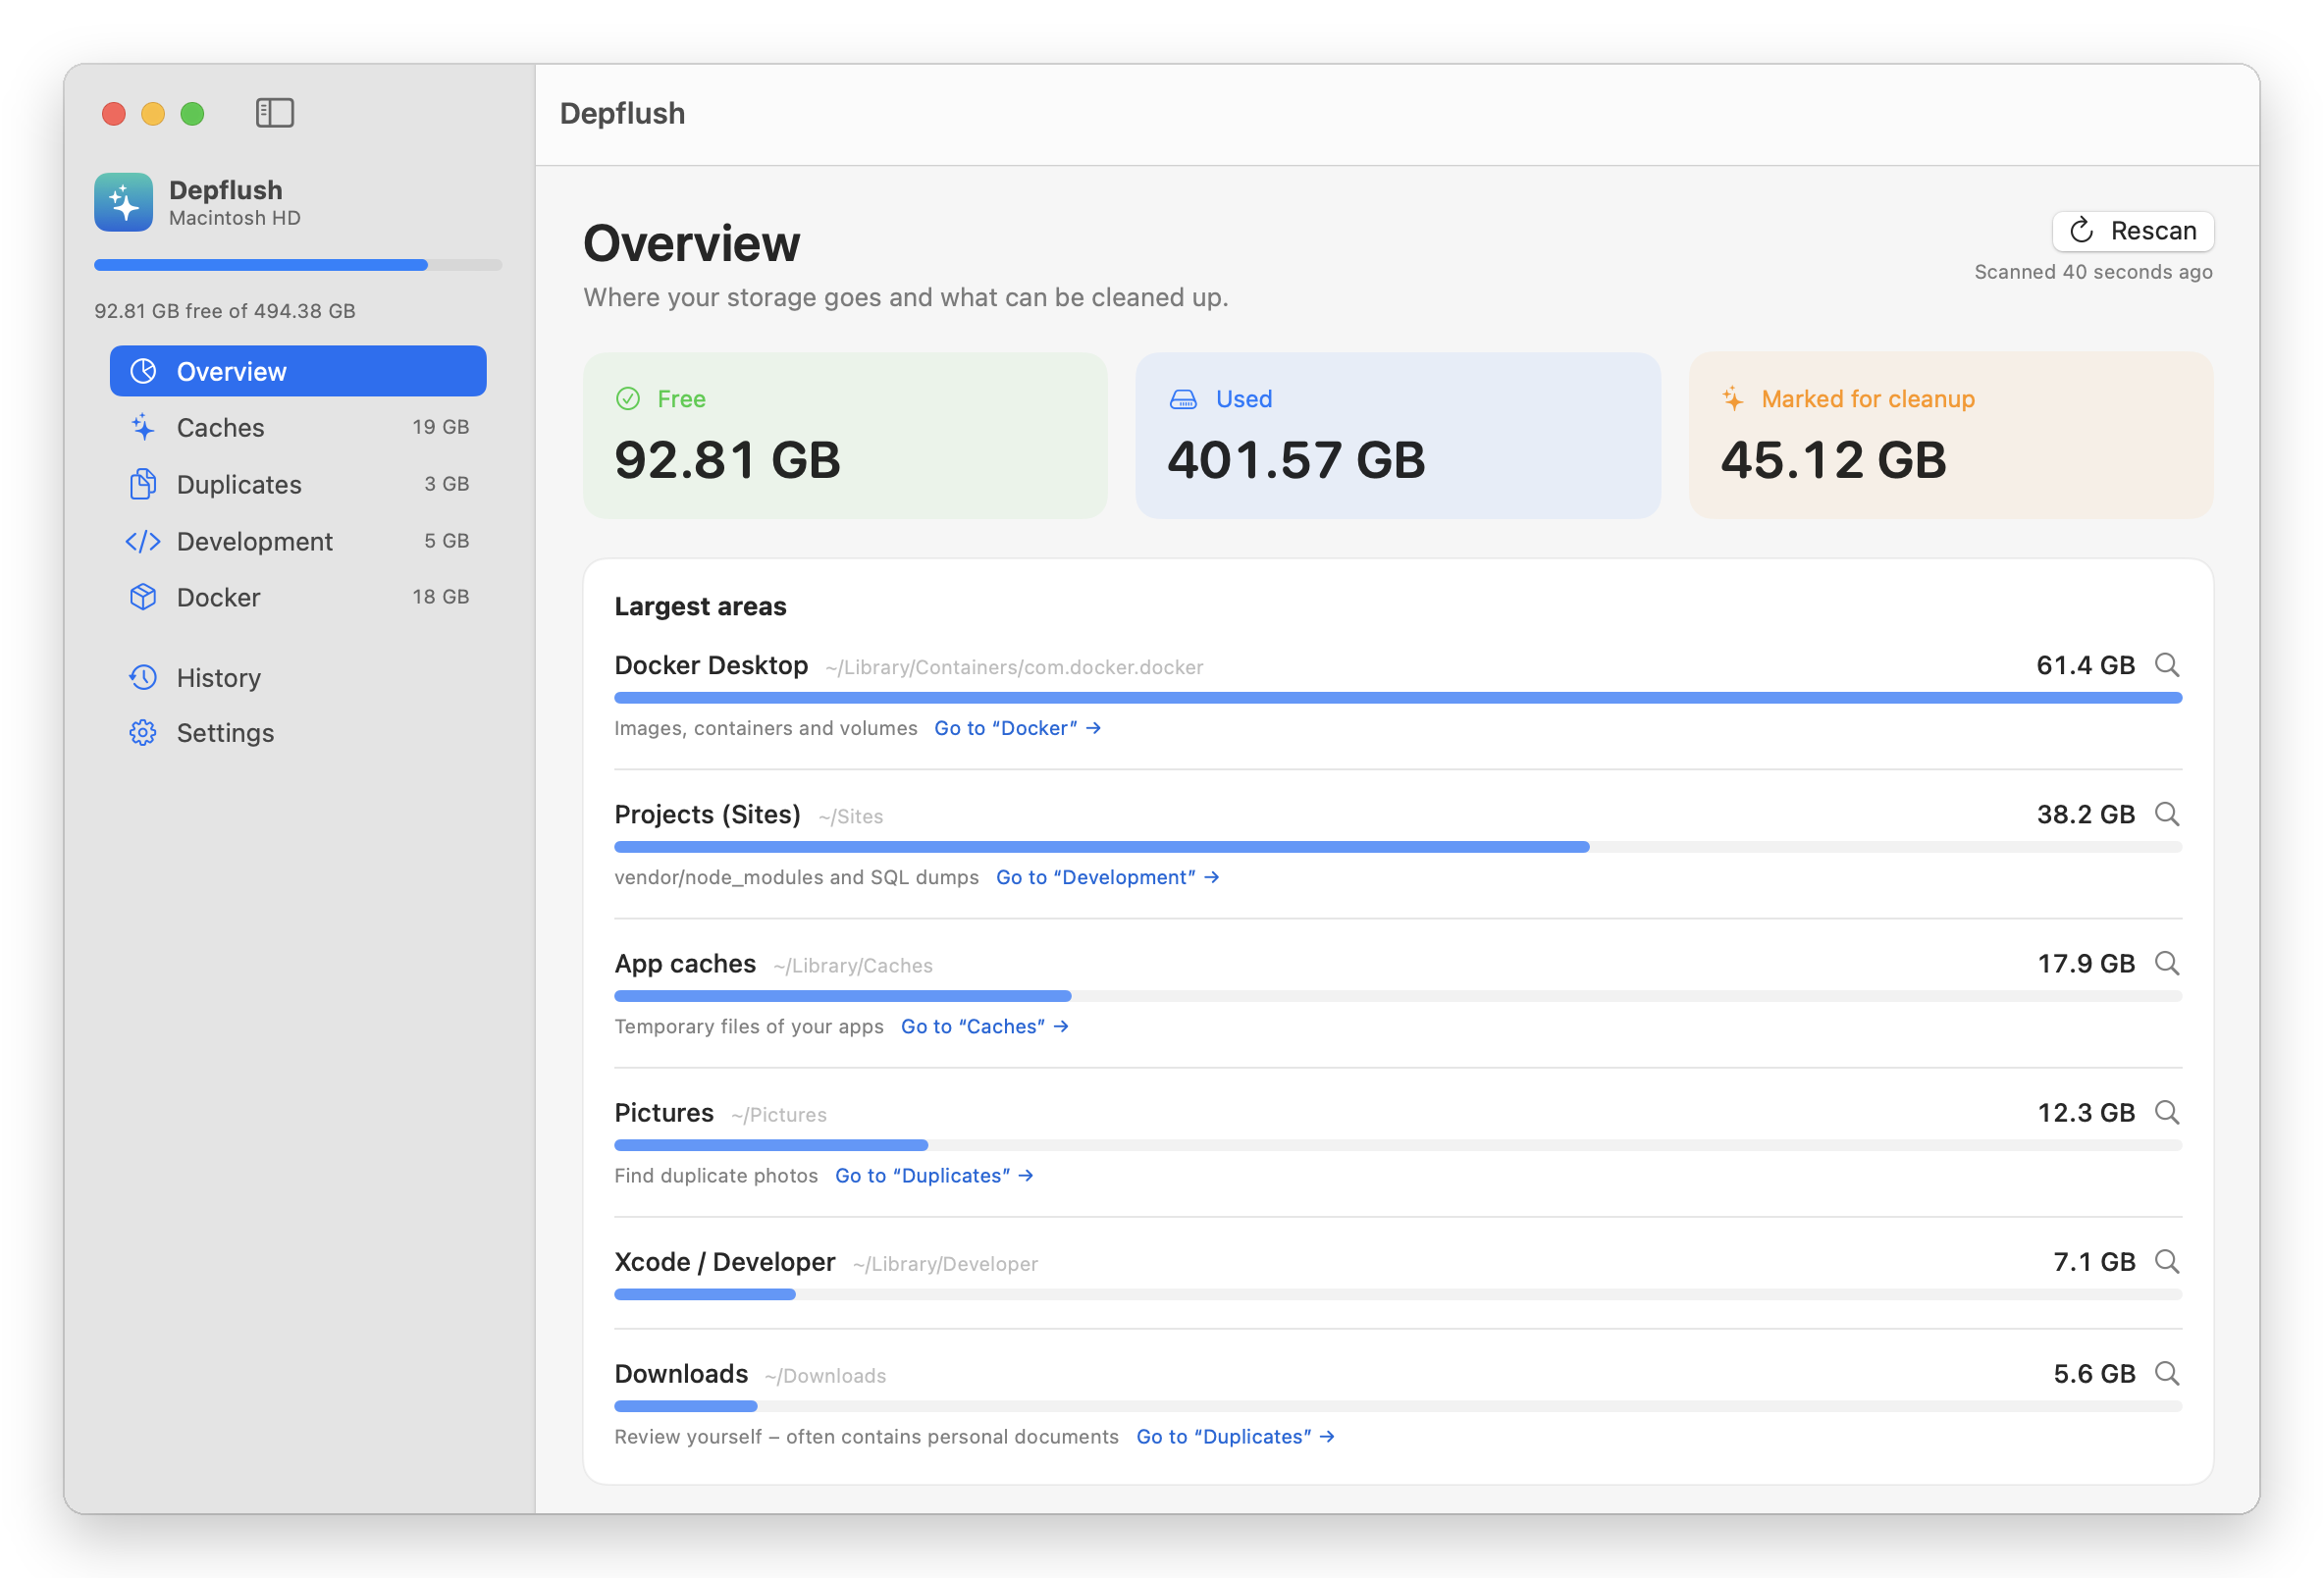Click the Caches sparkle icon in sidebar

pyautogui.click(x=143, y=427)
